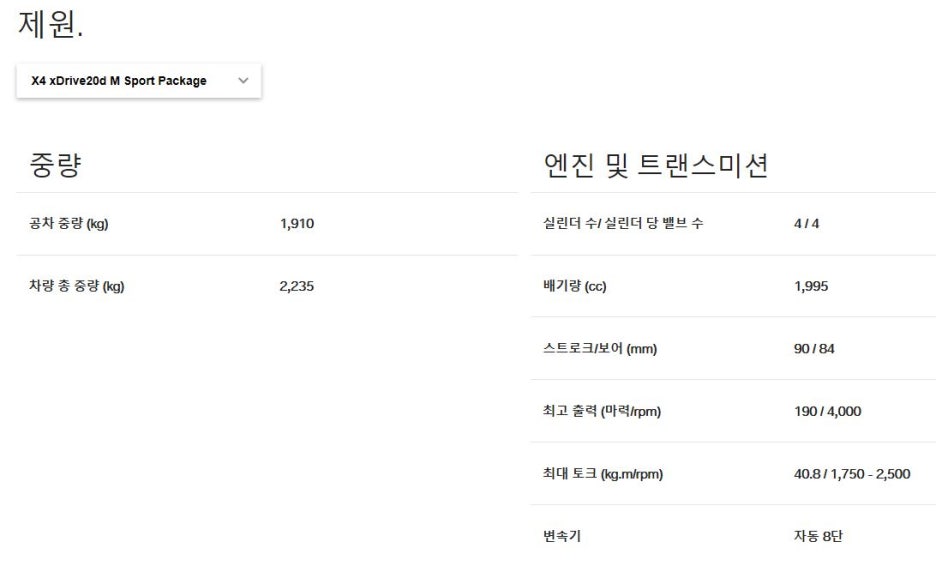Viewport: 936px width, 566px height.
Task: Click the 스트로크/보어 (mm) label
Action: 600,349
